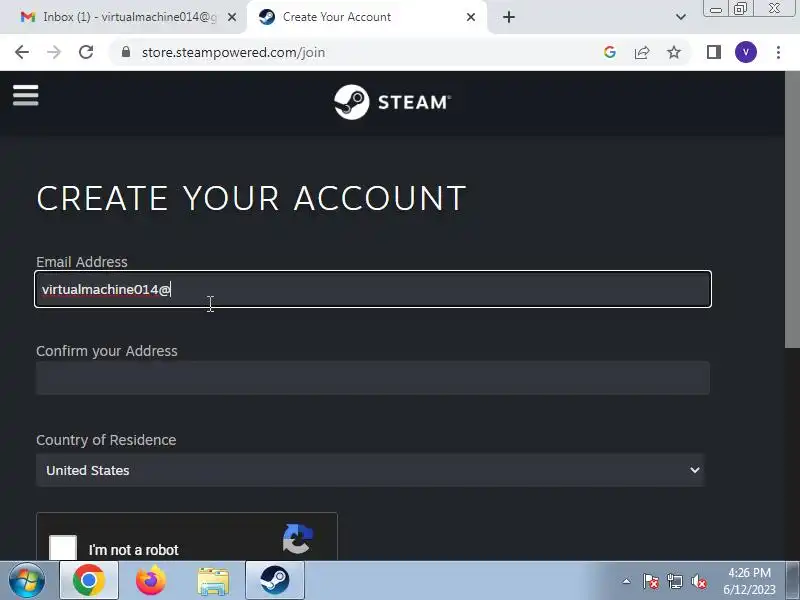800x600 pixels.
Task: Bookmark this page with the star icon
Action: click(x=674, y=52)
